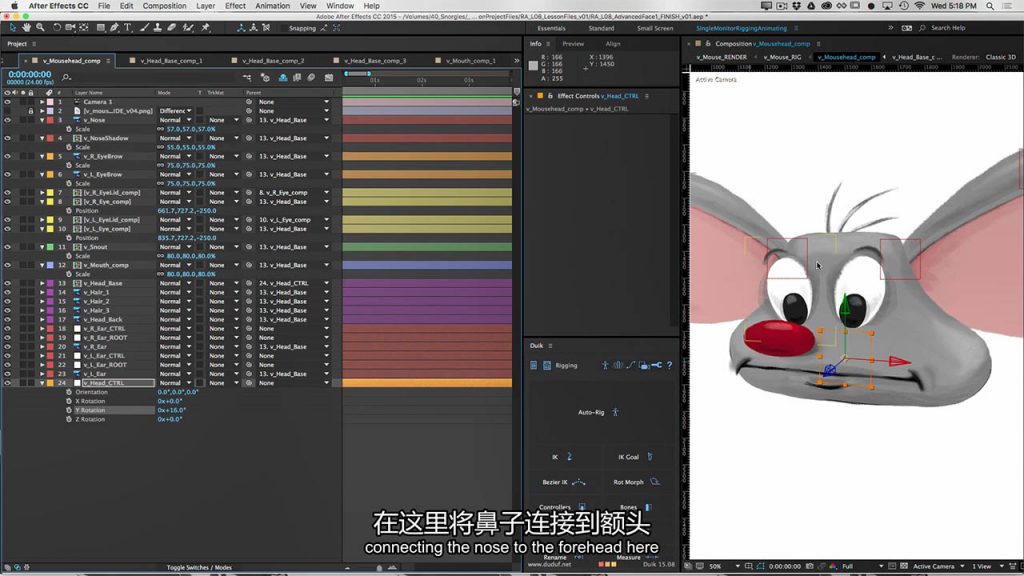1024x576 pixels.
Task: Toggle Hide Shy Layers icon in timeline
Action: (x=283, y=78)
